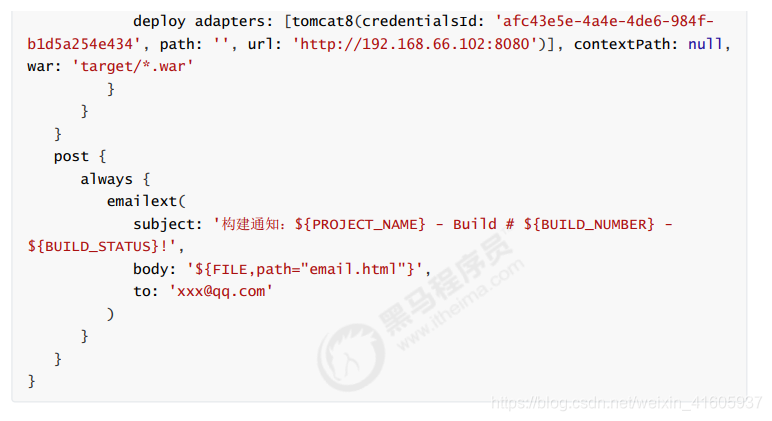Click the ${PROJECT_NAME} variable
Screen dimensions: 772x421
360,225
